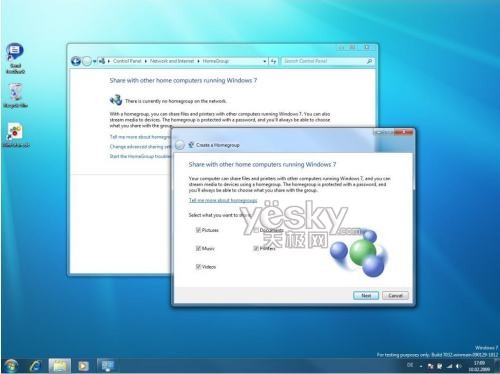Viewport: 500px width, 374px height.
Task: Open the volume speaker tray icon
Action: tap(459, 366)
